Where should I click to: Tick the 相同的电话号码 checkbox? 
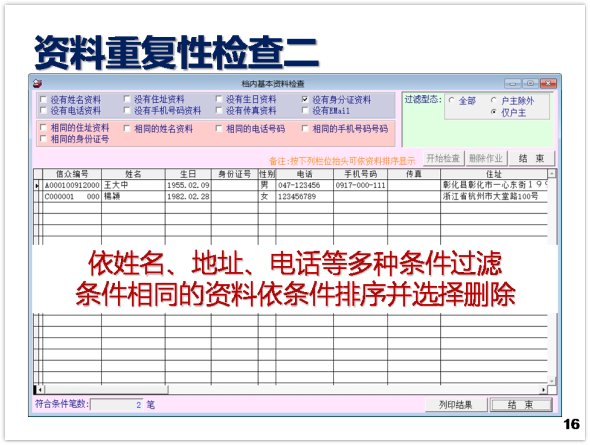(x=219, y=129)
